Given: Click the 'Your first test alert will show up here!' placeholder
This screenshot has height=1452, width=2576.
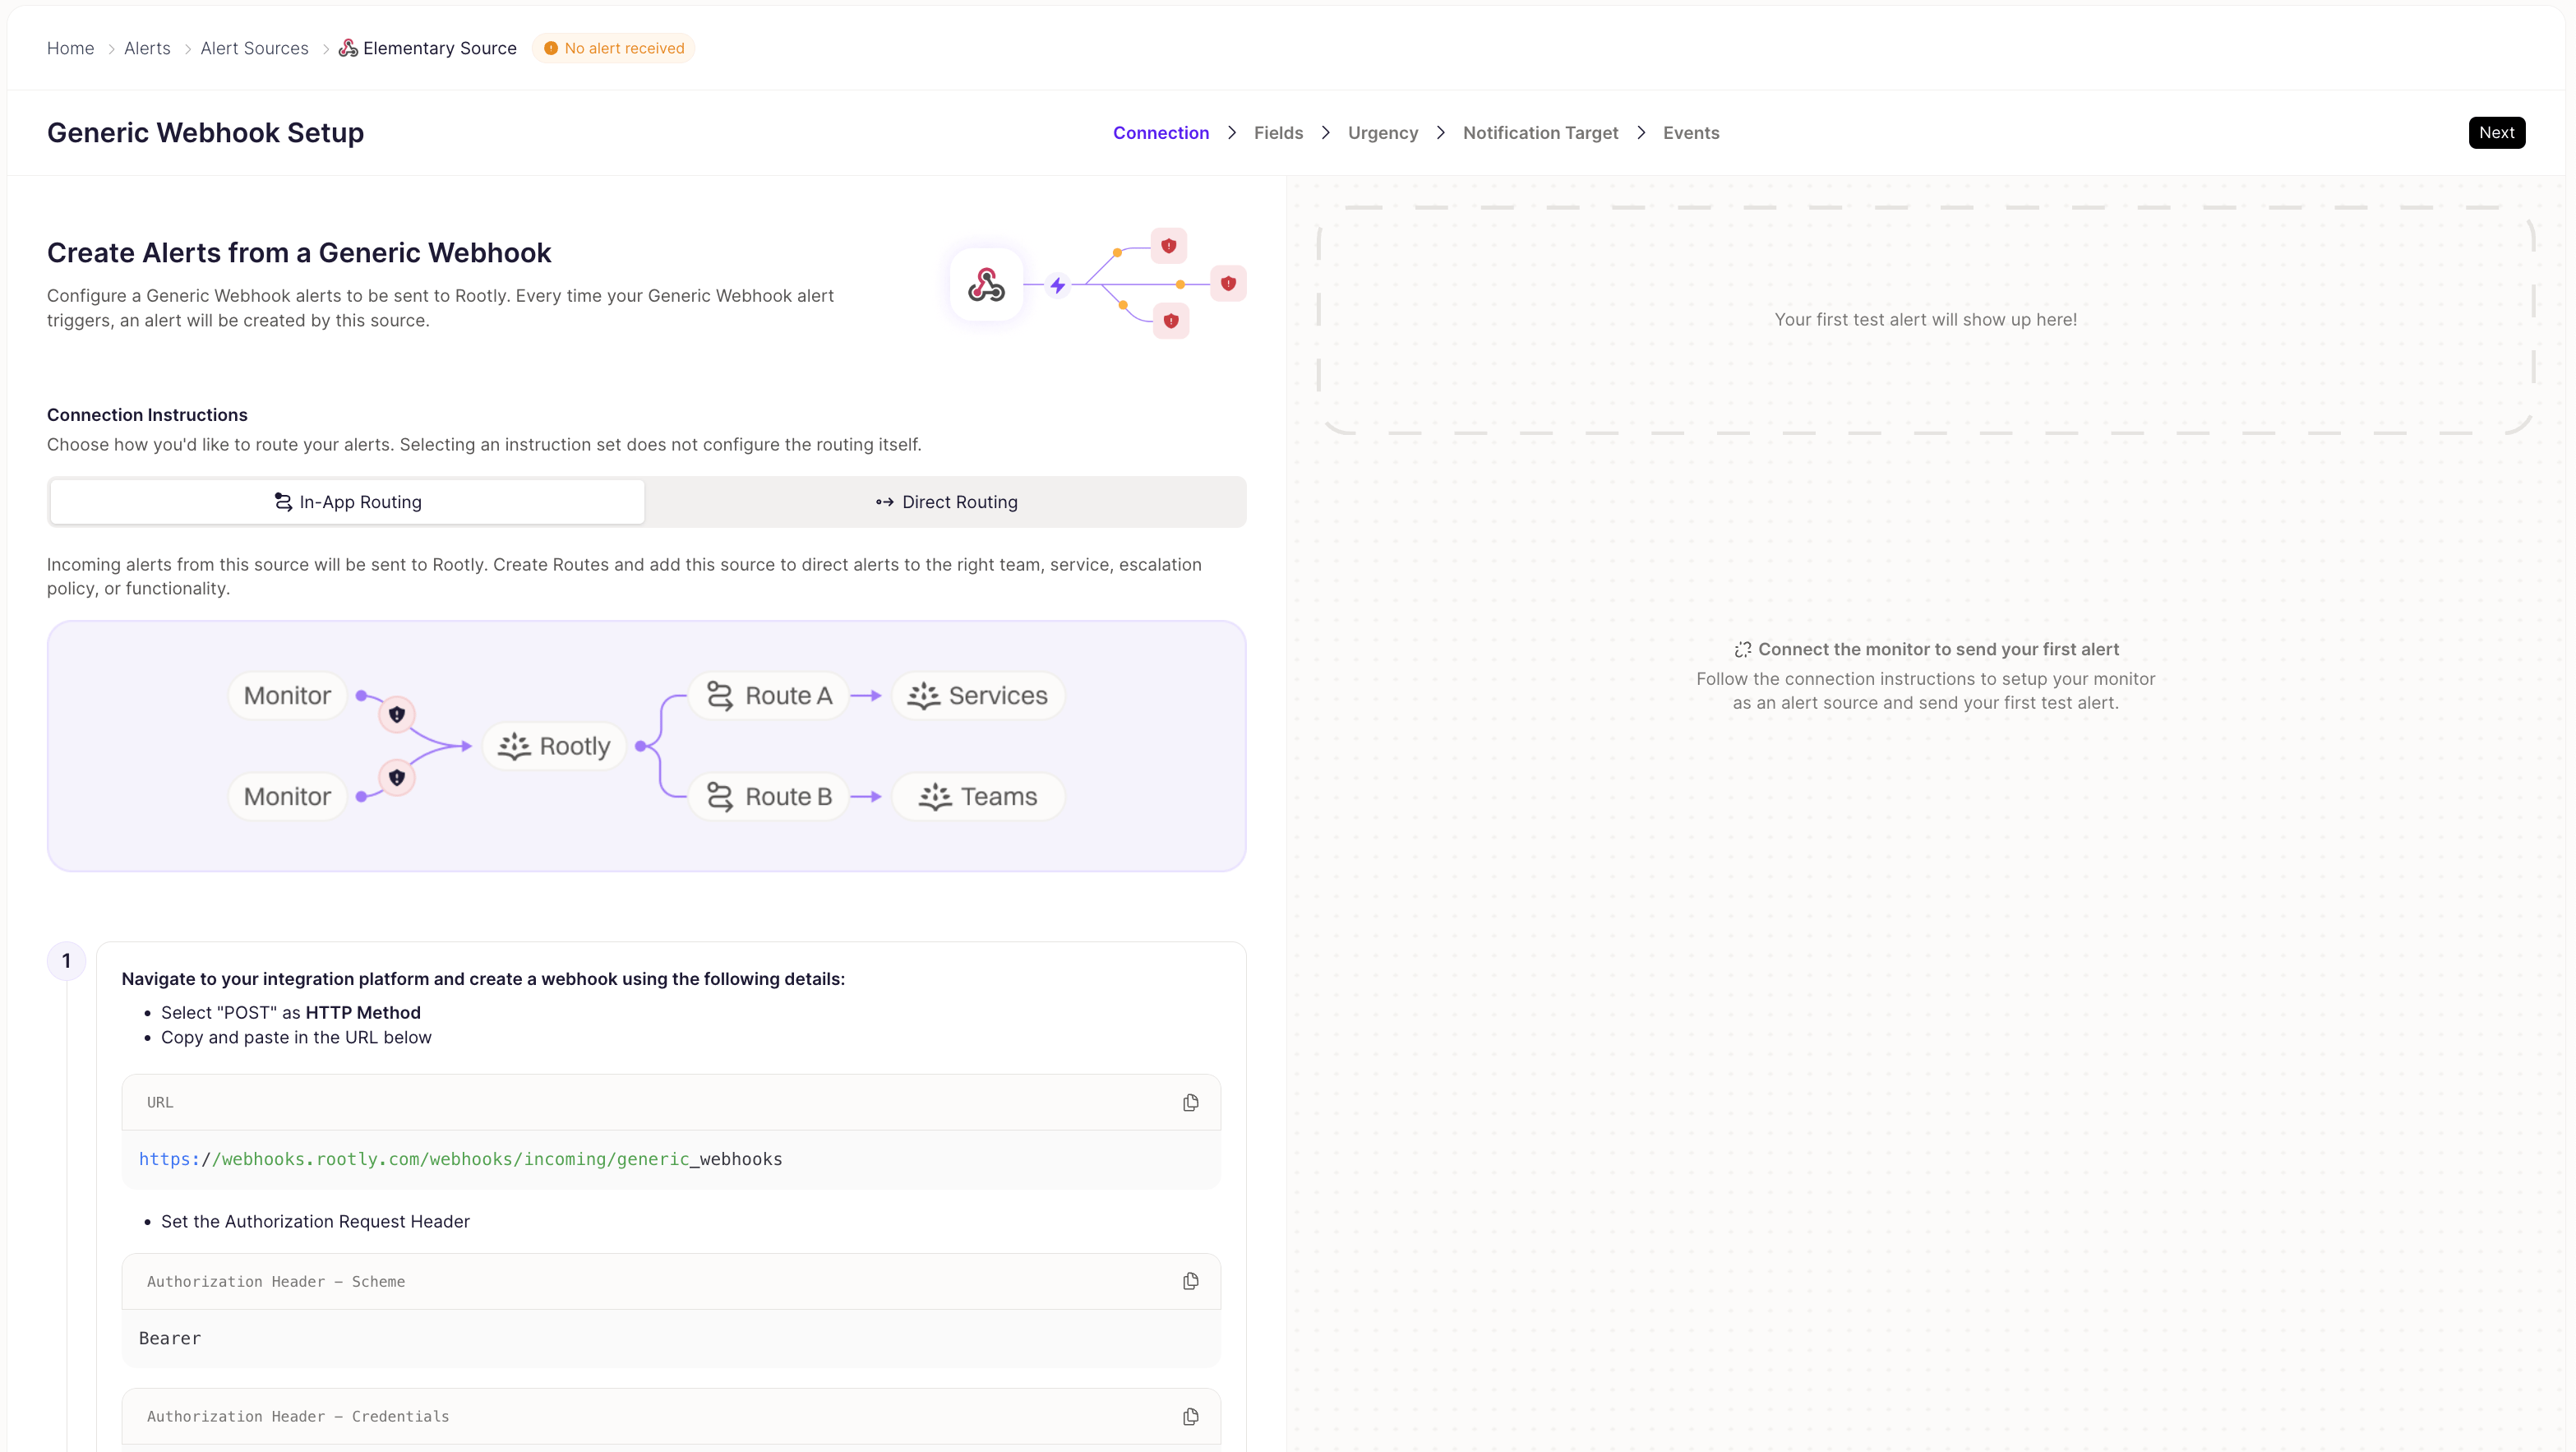Looking at the screenshot, I should pyautogui.click(x=1925, y=320).
